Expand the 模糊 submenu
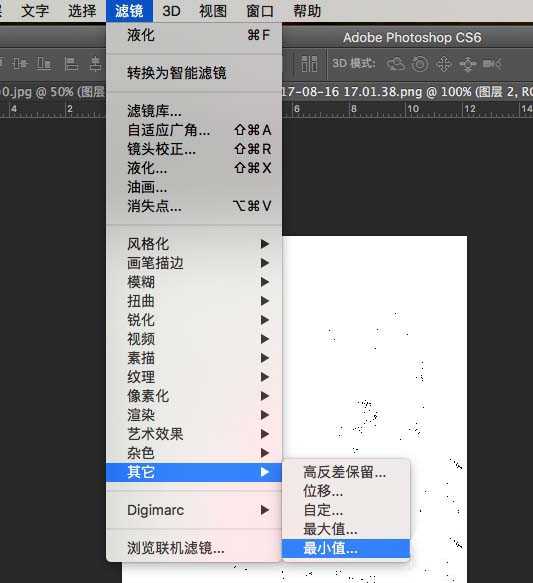533x583 pixels. click(x=194, y=282)
